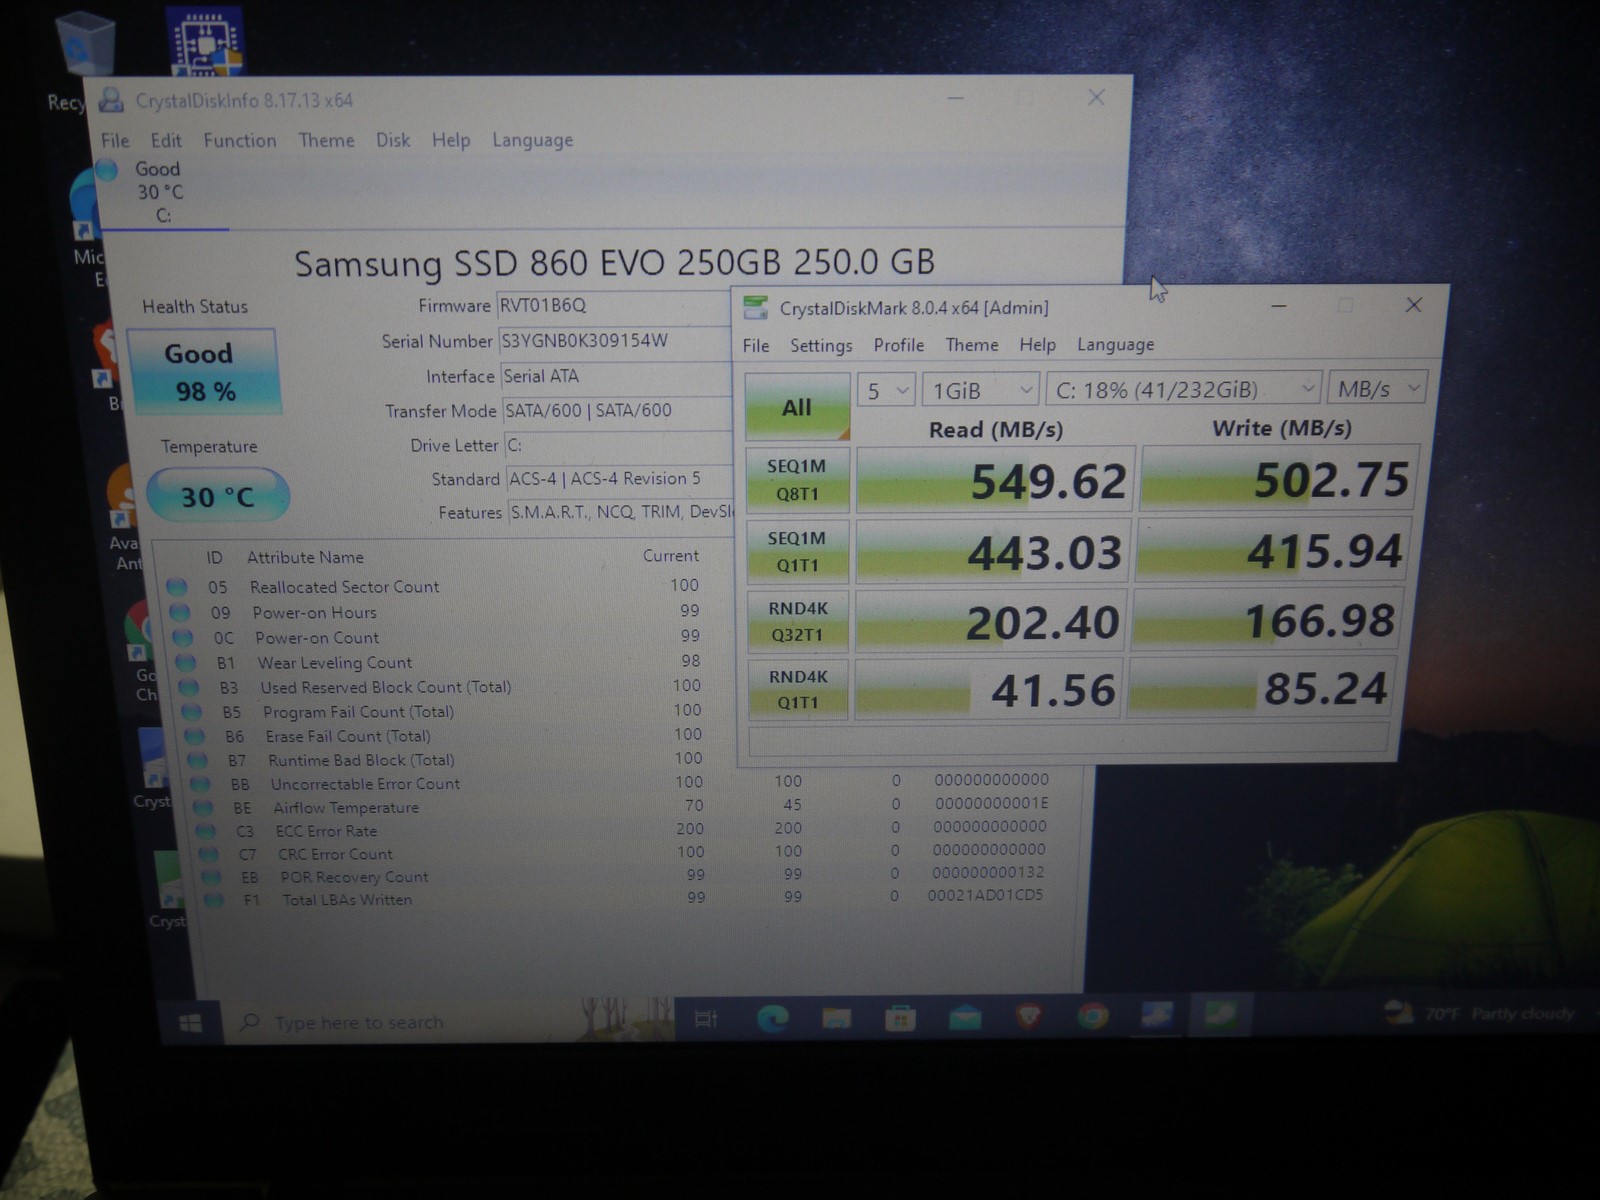Open the Windows Start menu
The width and height of the screenshot is (1600, 1200).
(x=190, y=1022)
